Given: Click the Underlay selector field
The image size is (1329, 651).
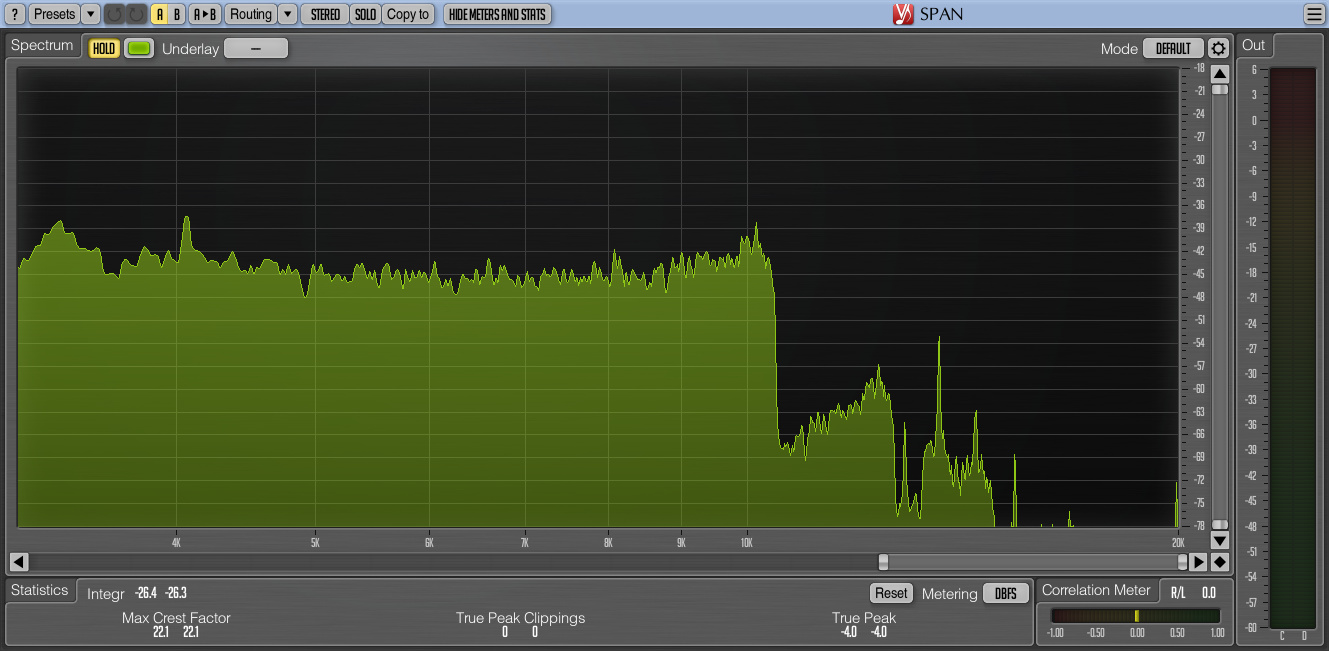Looking at the screenshot, I should click(256, 48).
